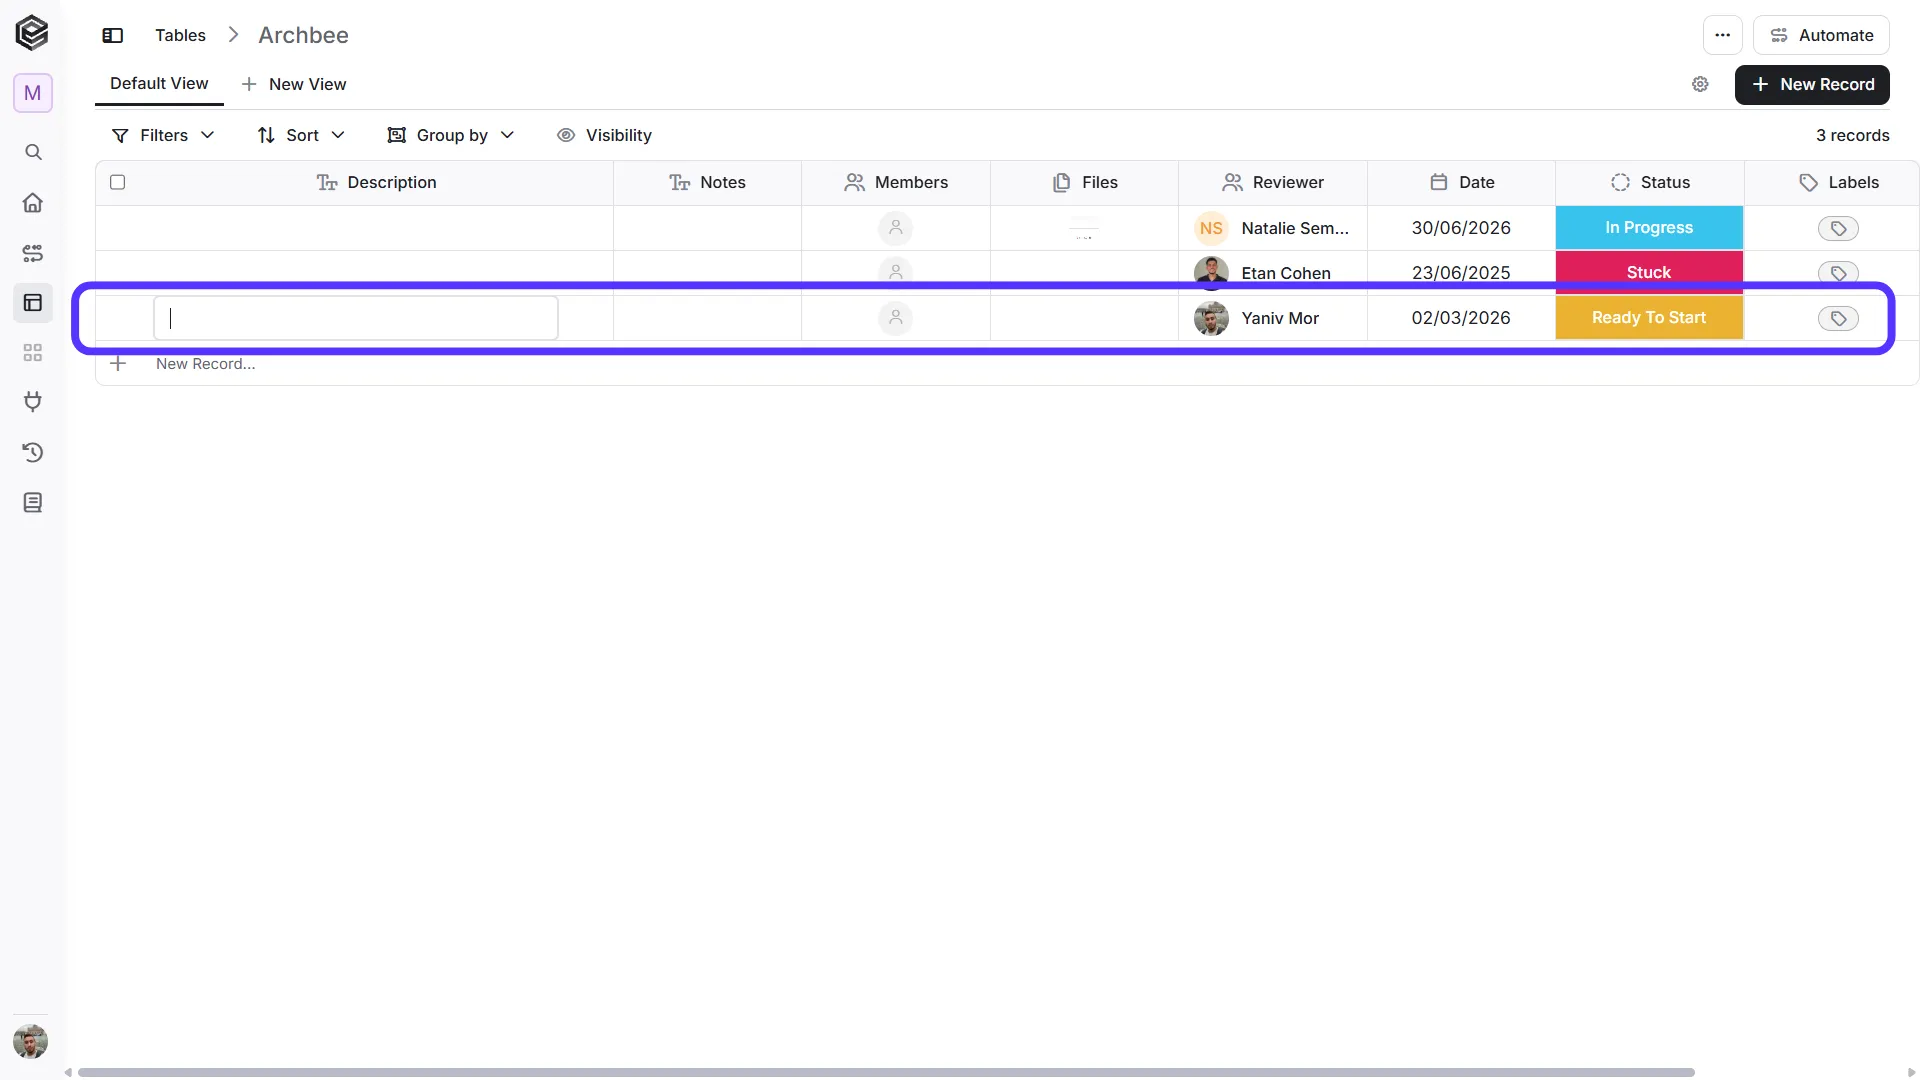Click the black New Record button

1812,84
